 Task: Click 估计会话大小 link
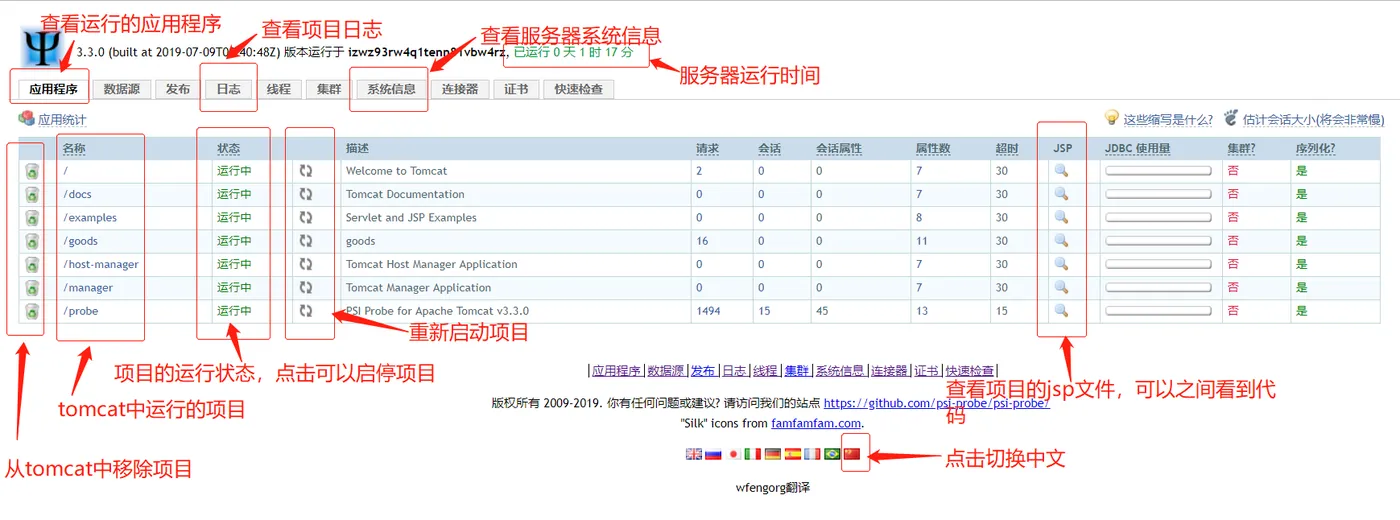pyautogui.click(x=1314, y=120)
